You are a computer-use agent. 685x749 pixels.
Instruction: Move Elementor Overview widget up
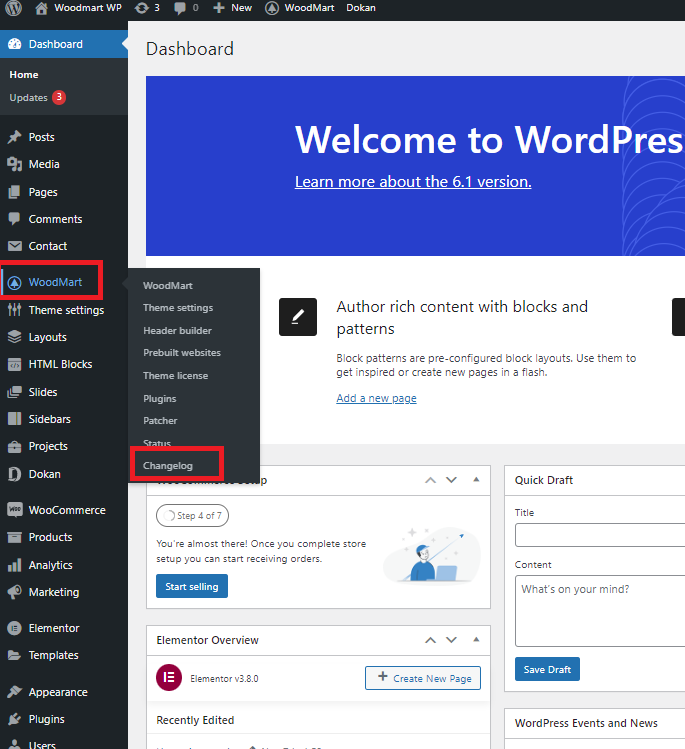pyautogui.click(x=430, y=640)
